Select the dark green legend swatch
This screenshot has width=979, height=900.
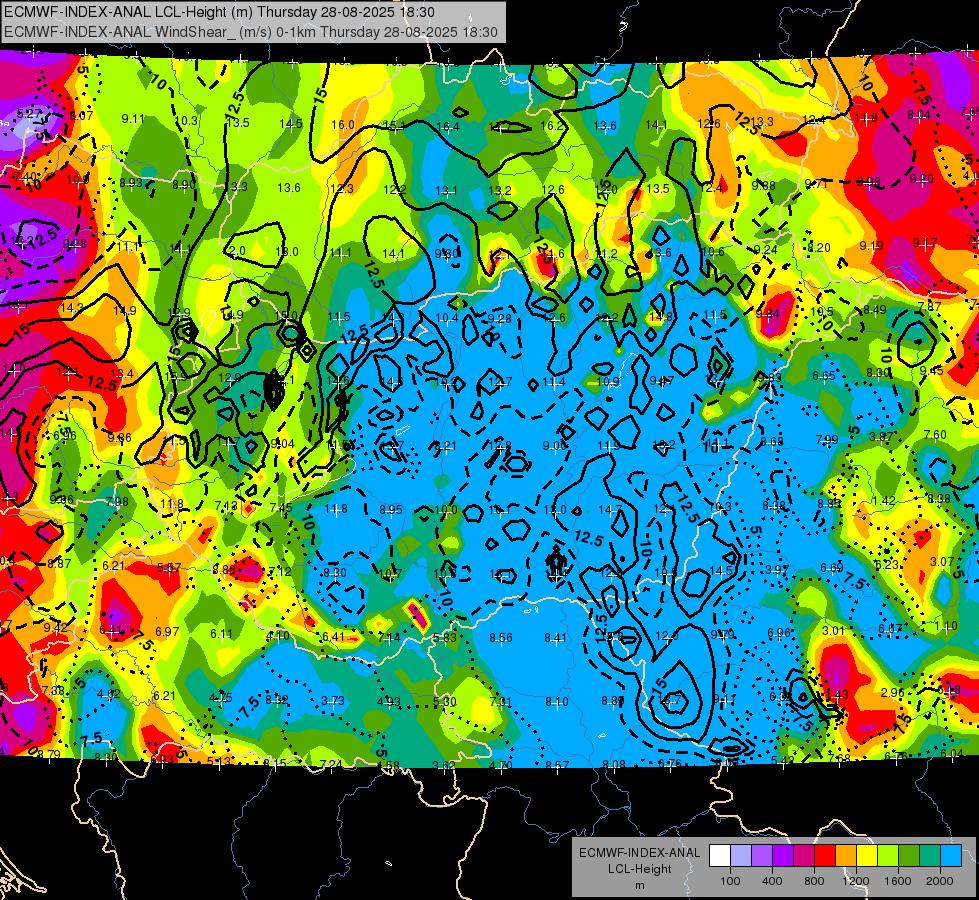click(909, 856)
